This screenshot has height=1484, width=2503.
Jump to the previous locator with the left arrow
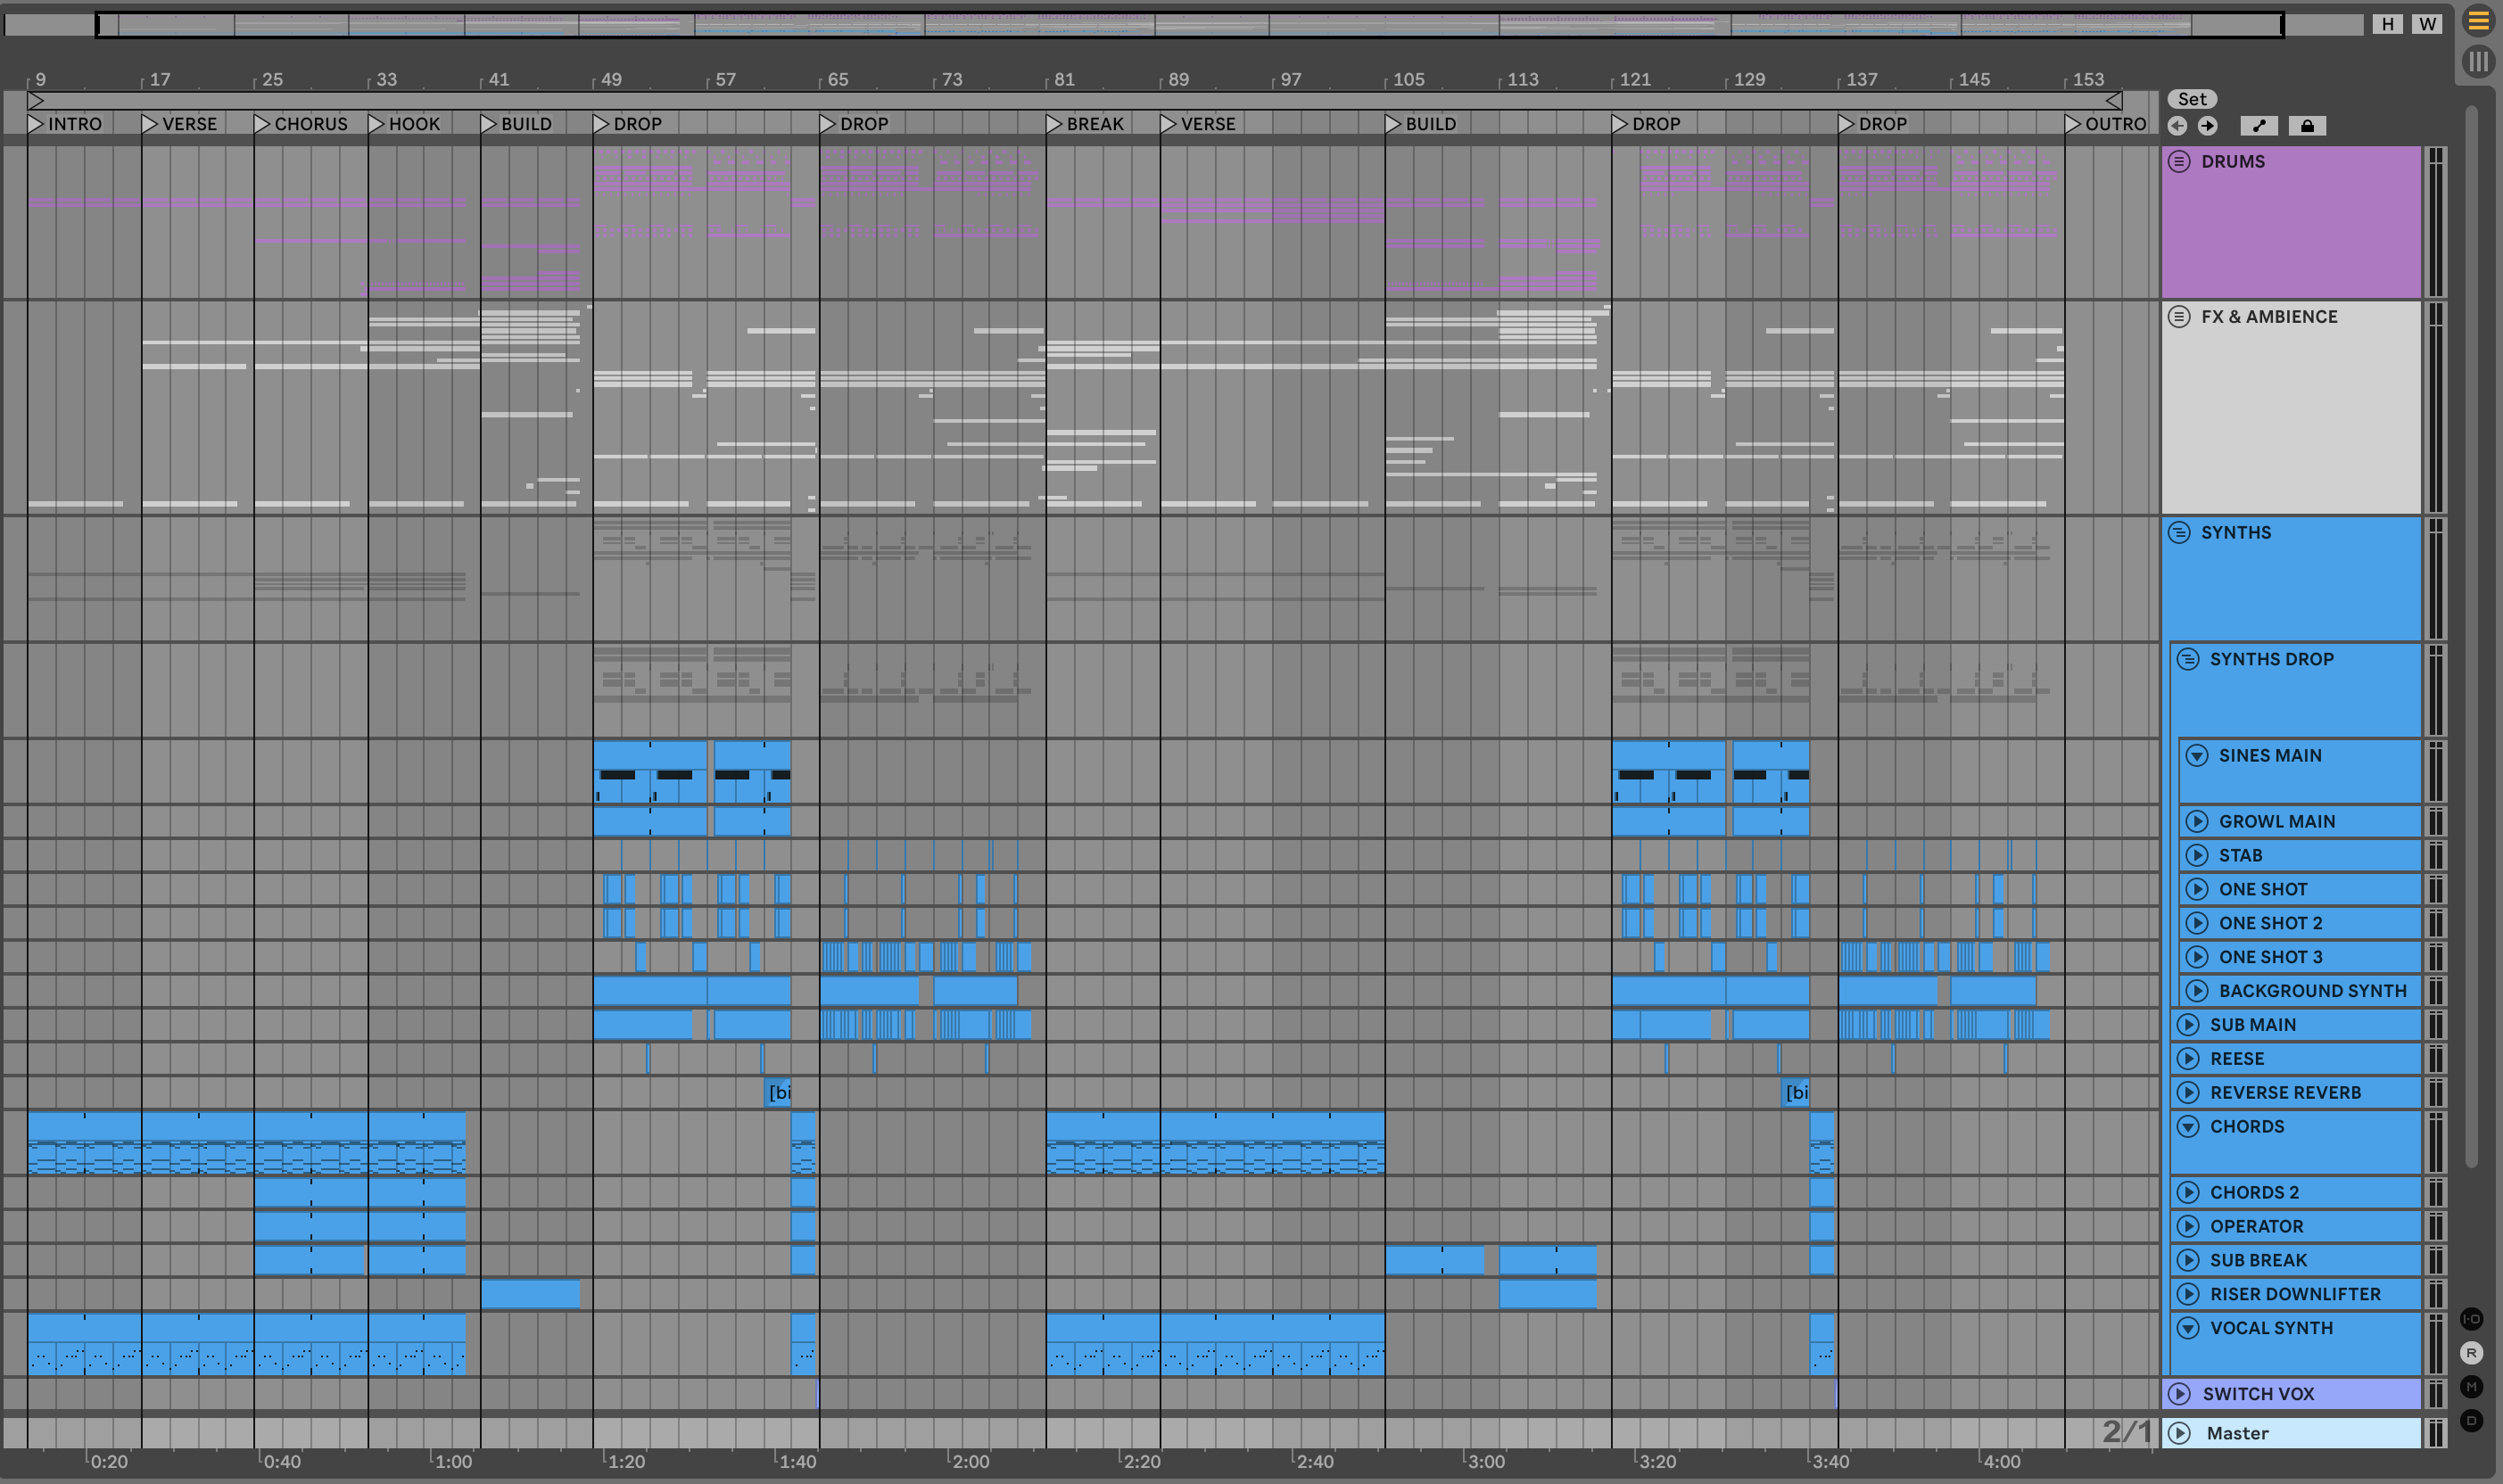click(x=2177, y=126)
